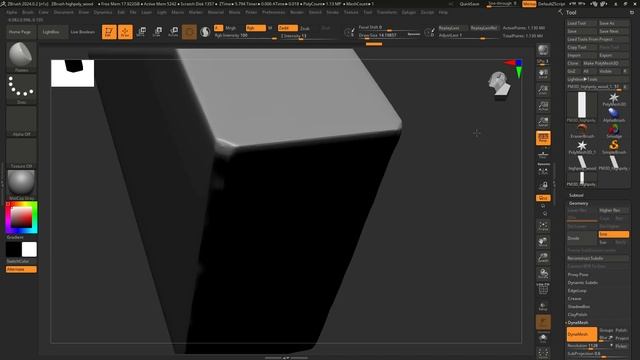
Task: Expand the Subtool section
Action: click(x=576, y=195)
